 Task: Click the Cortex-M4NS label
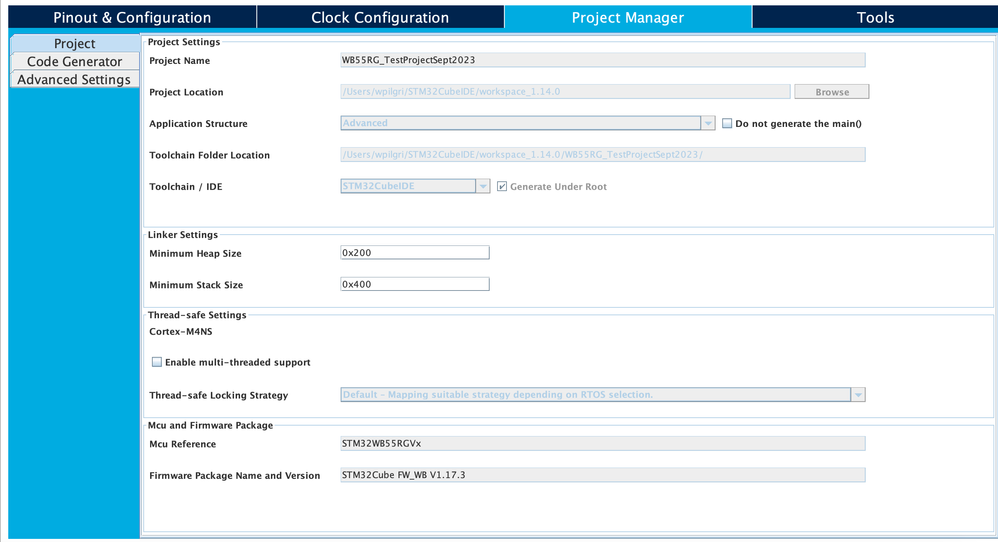[181, 331]
